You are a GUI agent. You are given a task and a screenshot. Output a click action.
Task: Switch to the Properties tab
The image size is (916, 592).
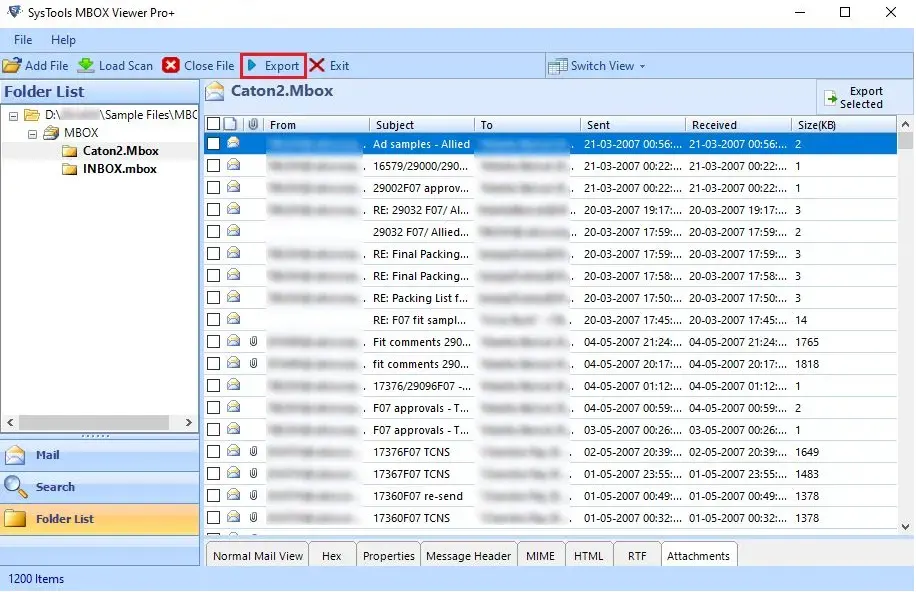click(388, 556)
